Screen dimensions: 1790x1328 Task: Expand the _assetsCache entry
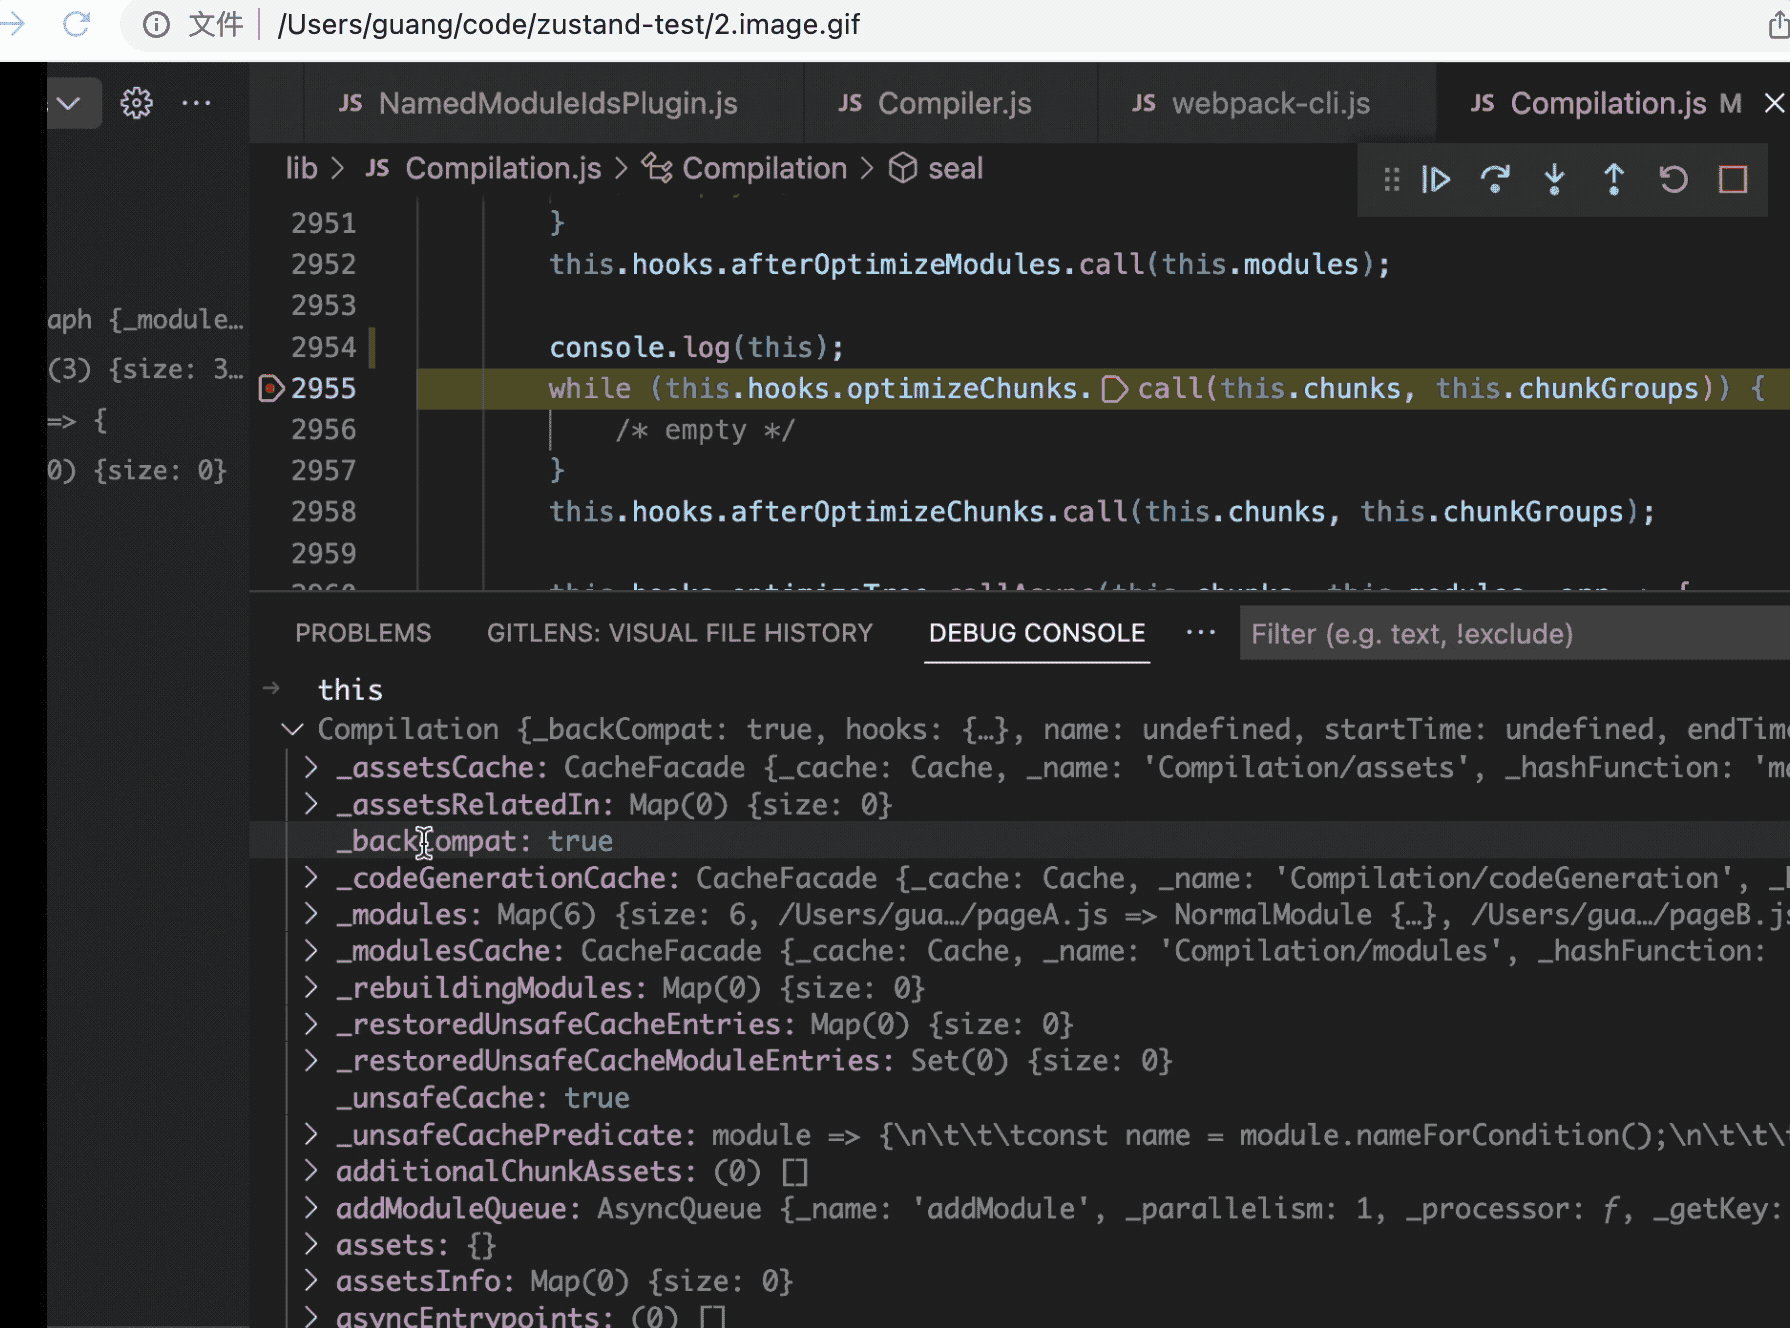[x=311, y=767]
